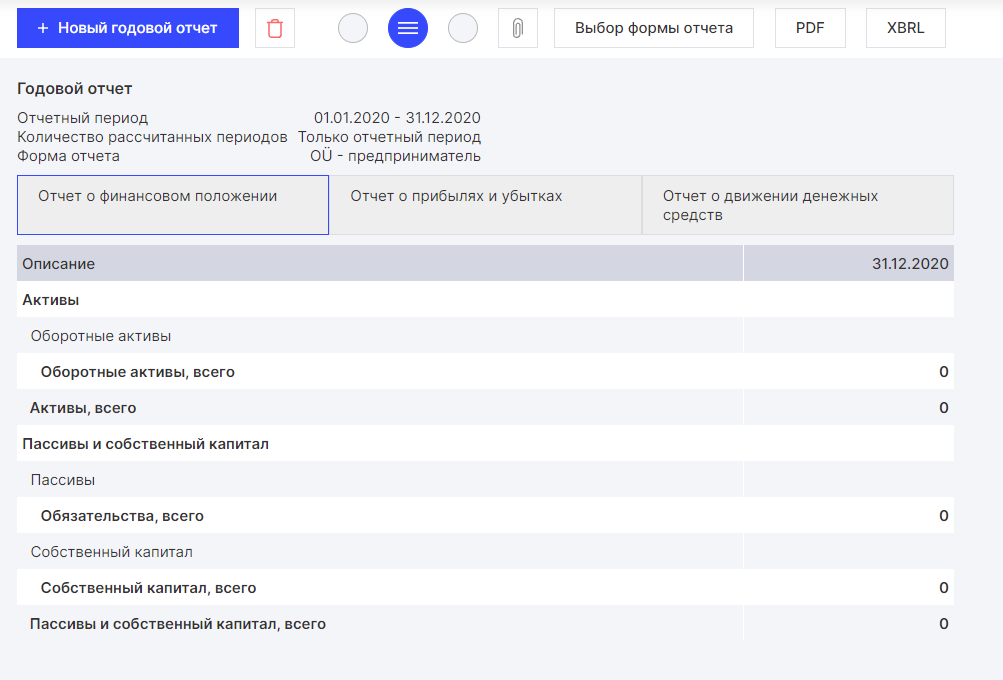Create a new annual report

click(x=128, y=28)
